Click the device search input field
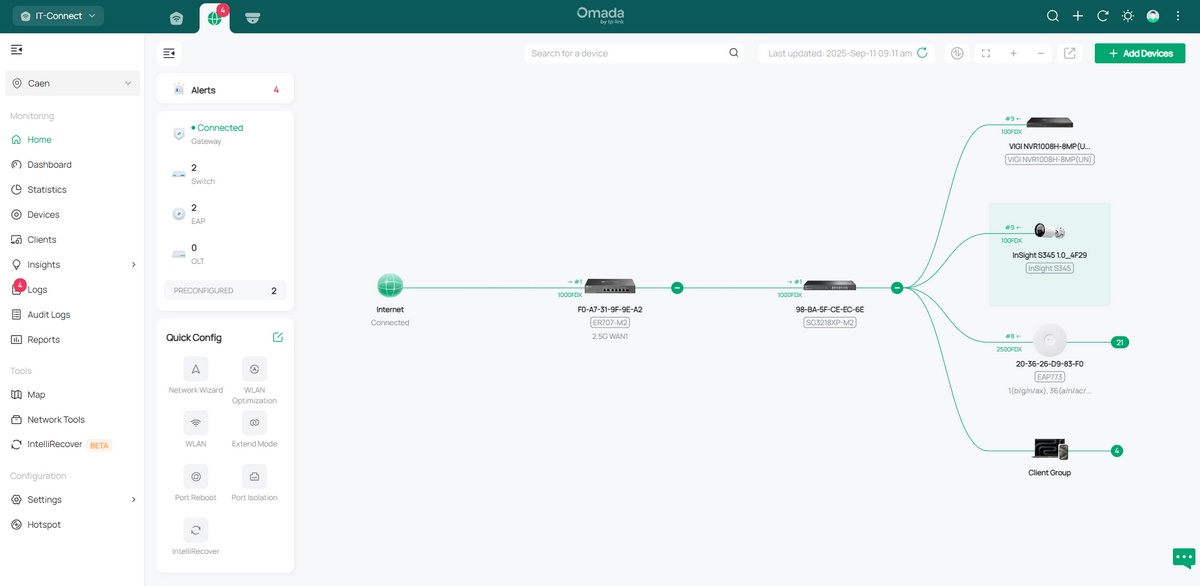The width and height of the screenshot is (1200, 586). (630, 52)
